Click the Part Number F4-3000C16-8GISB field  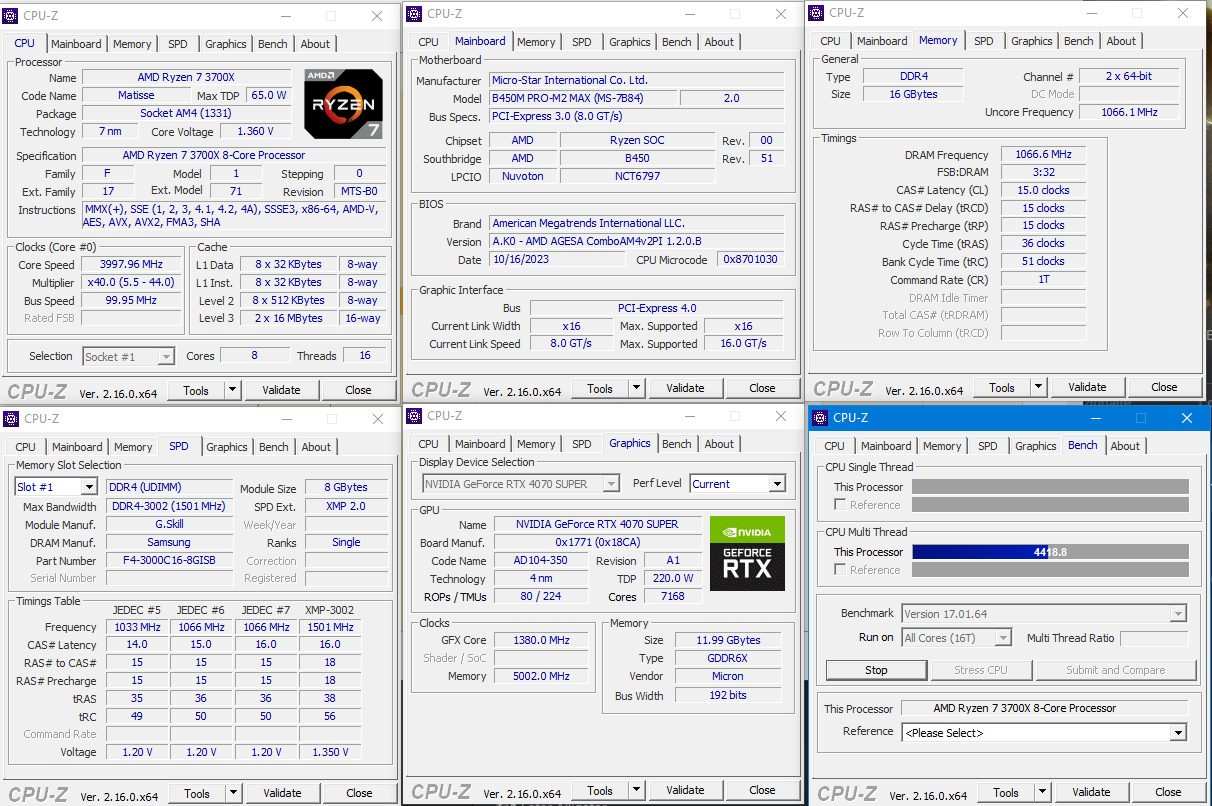168,561
